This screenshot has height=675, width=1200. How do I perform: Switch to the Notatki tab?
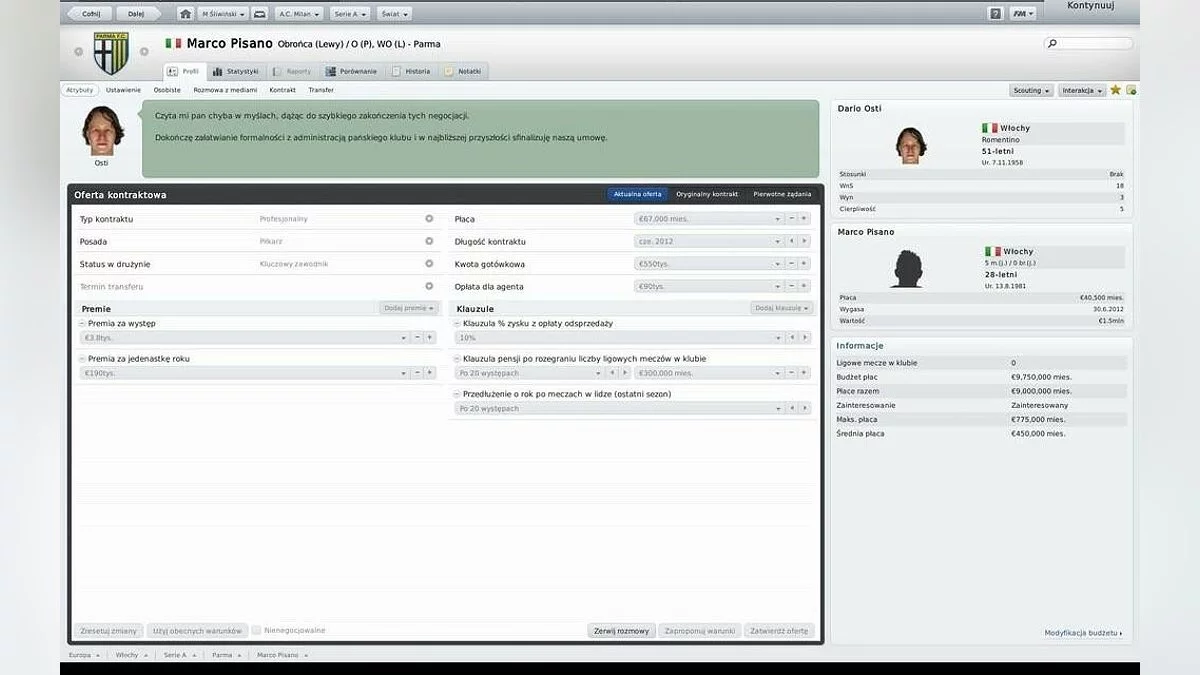click(x=463, y=72)
